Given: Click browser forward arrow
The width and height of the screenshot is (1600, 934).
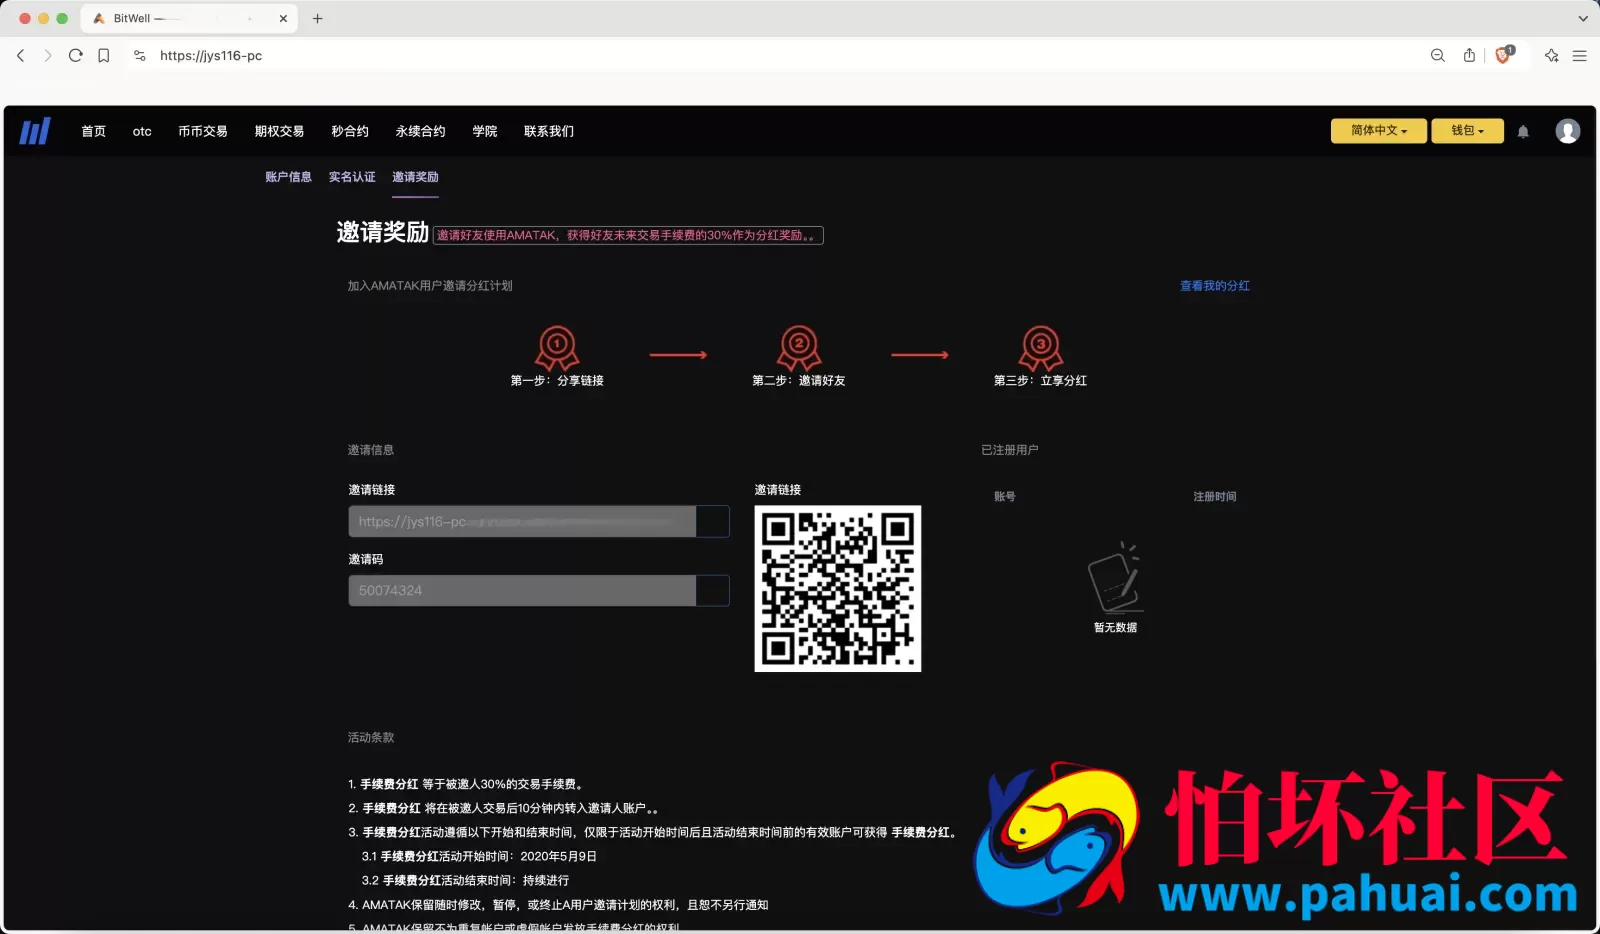Looking at the screenshot, I should (48, 56).
